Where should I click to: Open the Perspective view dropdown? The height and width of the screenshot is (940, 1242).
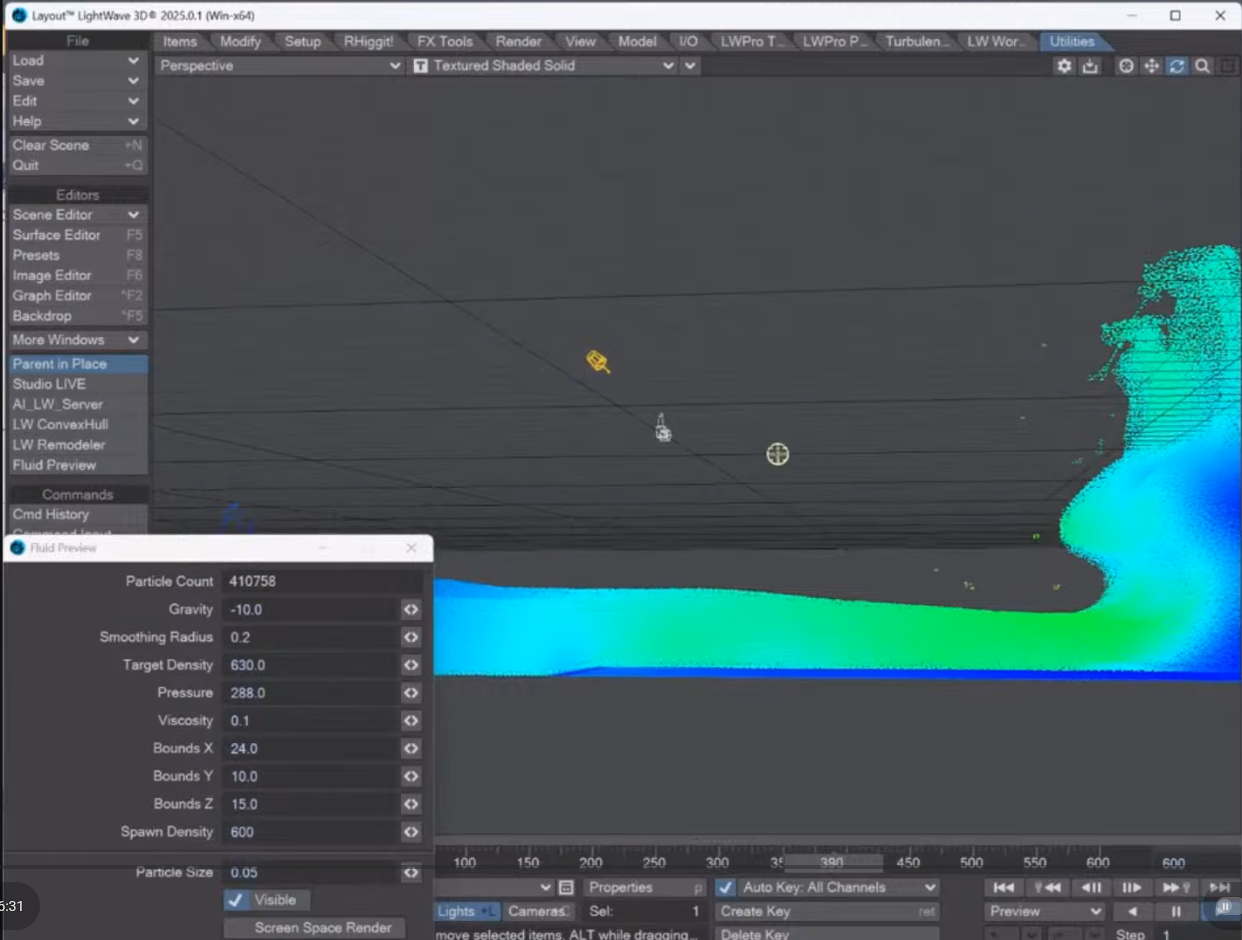[280, 65]
